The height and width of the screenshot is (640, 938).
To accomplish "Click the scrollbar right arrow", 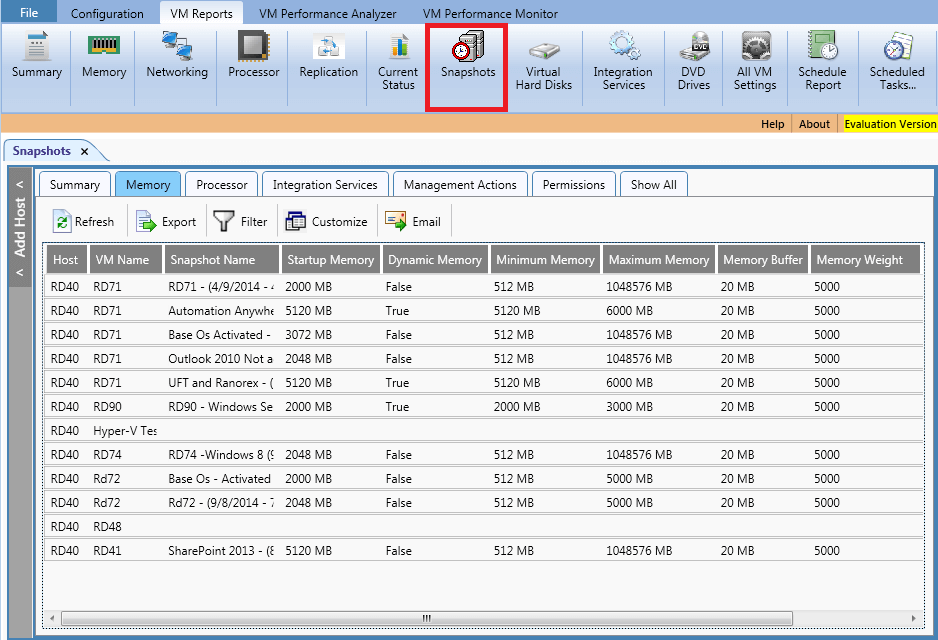I will 913,618.
